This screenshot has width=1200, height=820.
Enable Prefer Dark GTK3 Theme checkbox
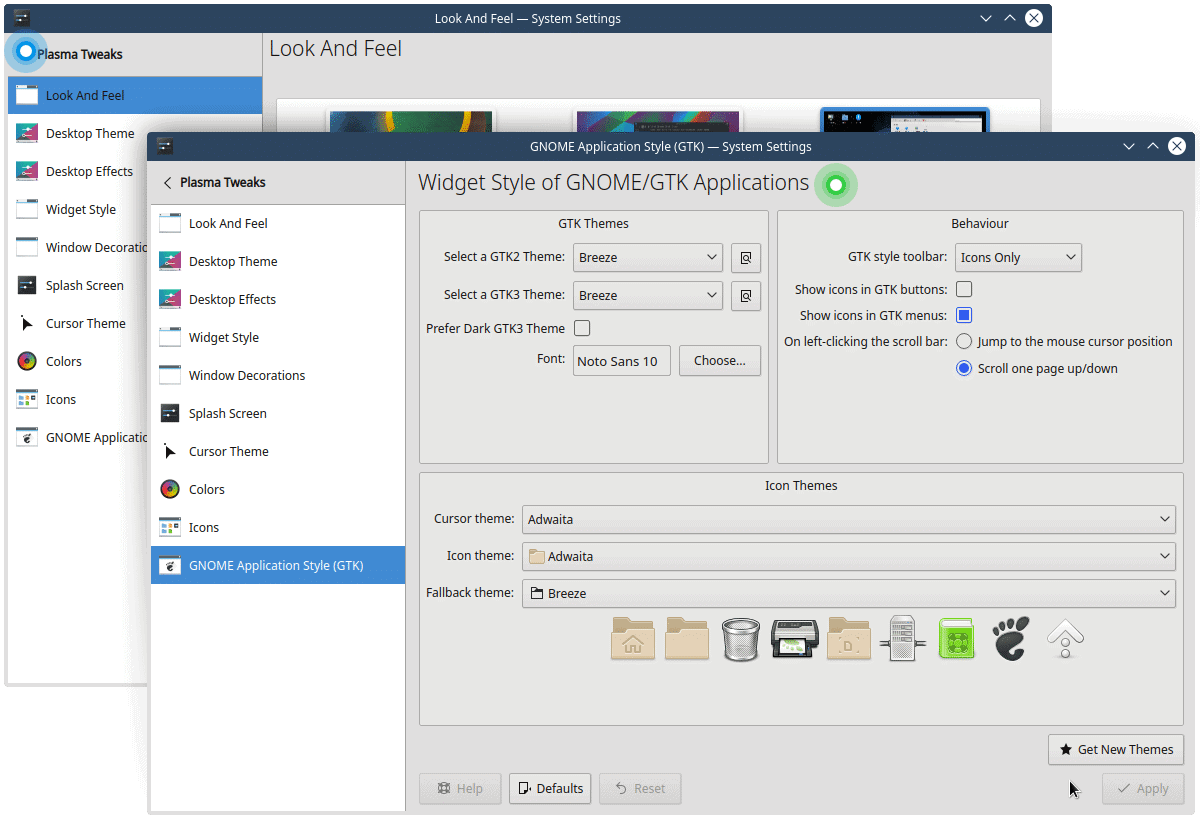pos(582,328)
